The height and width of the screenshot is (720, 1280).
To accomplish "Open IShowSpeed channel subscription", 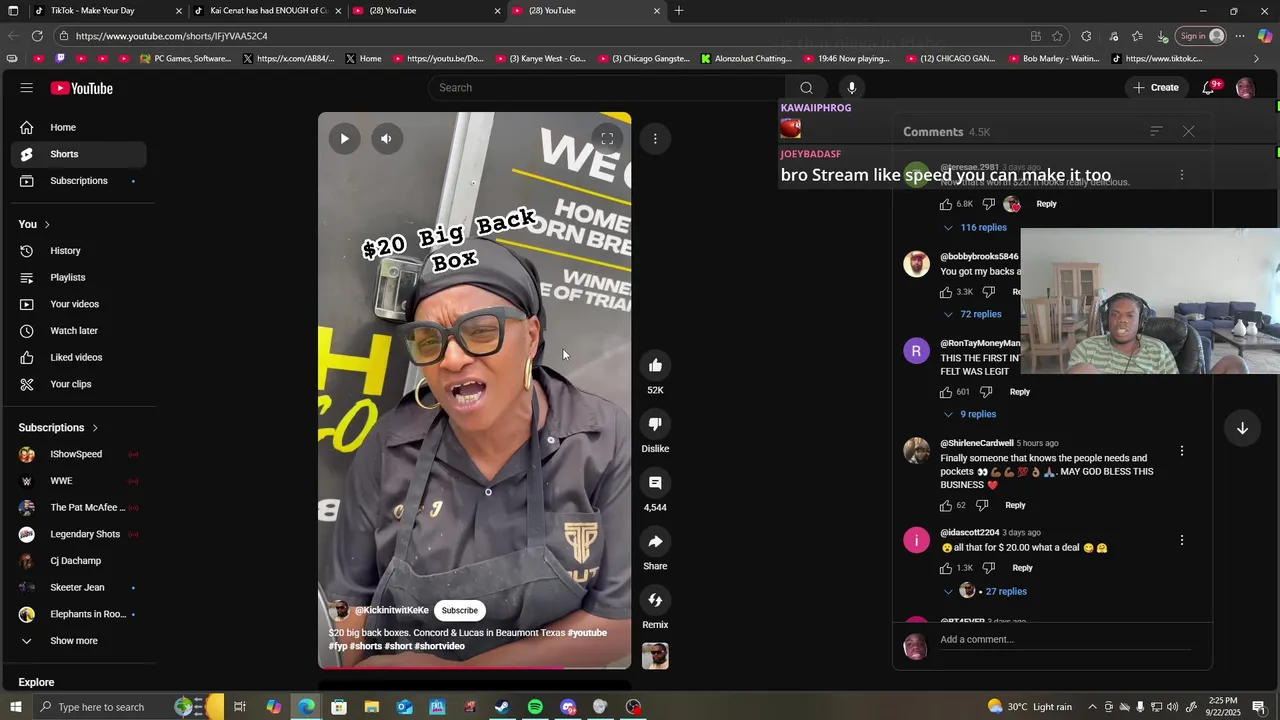I will tap(78, 454).
